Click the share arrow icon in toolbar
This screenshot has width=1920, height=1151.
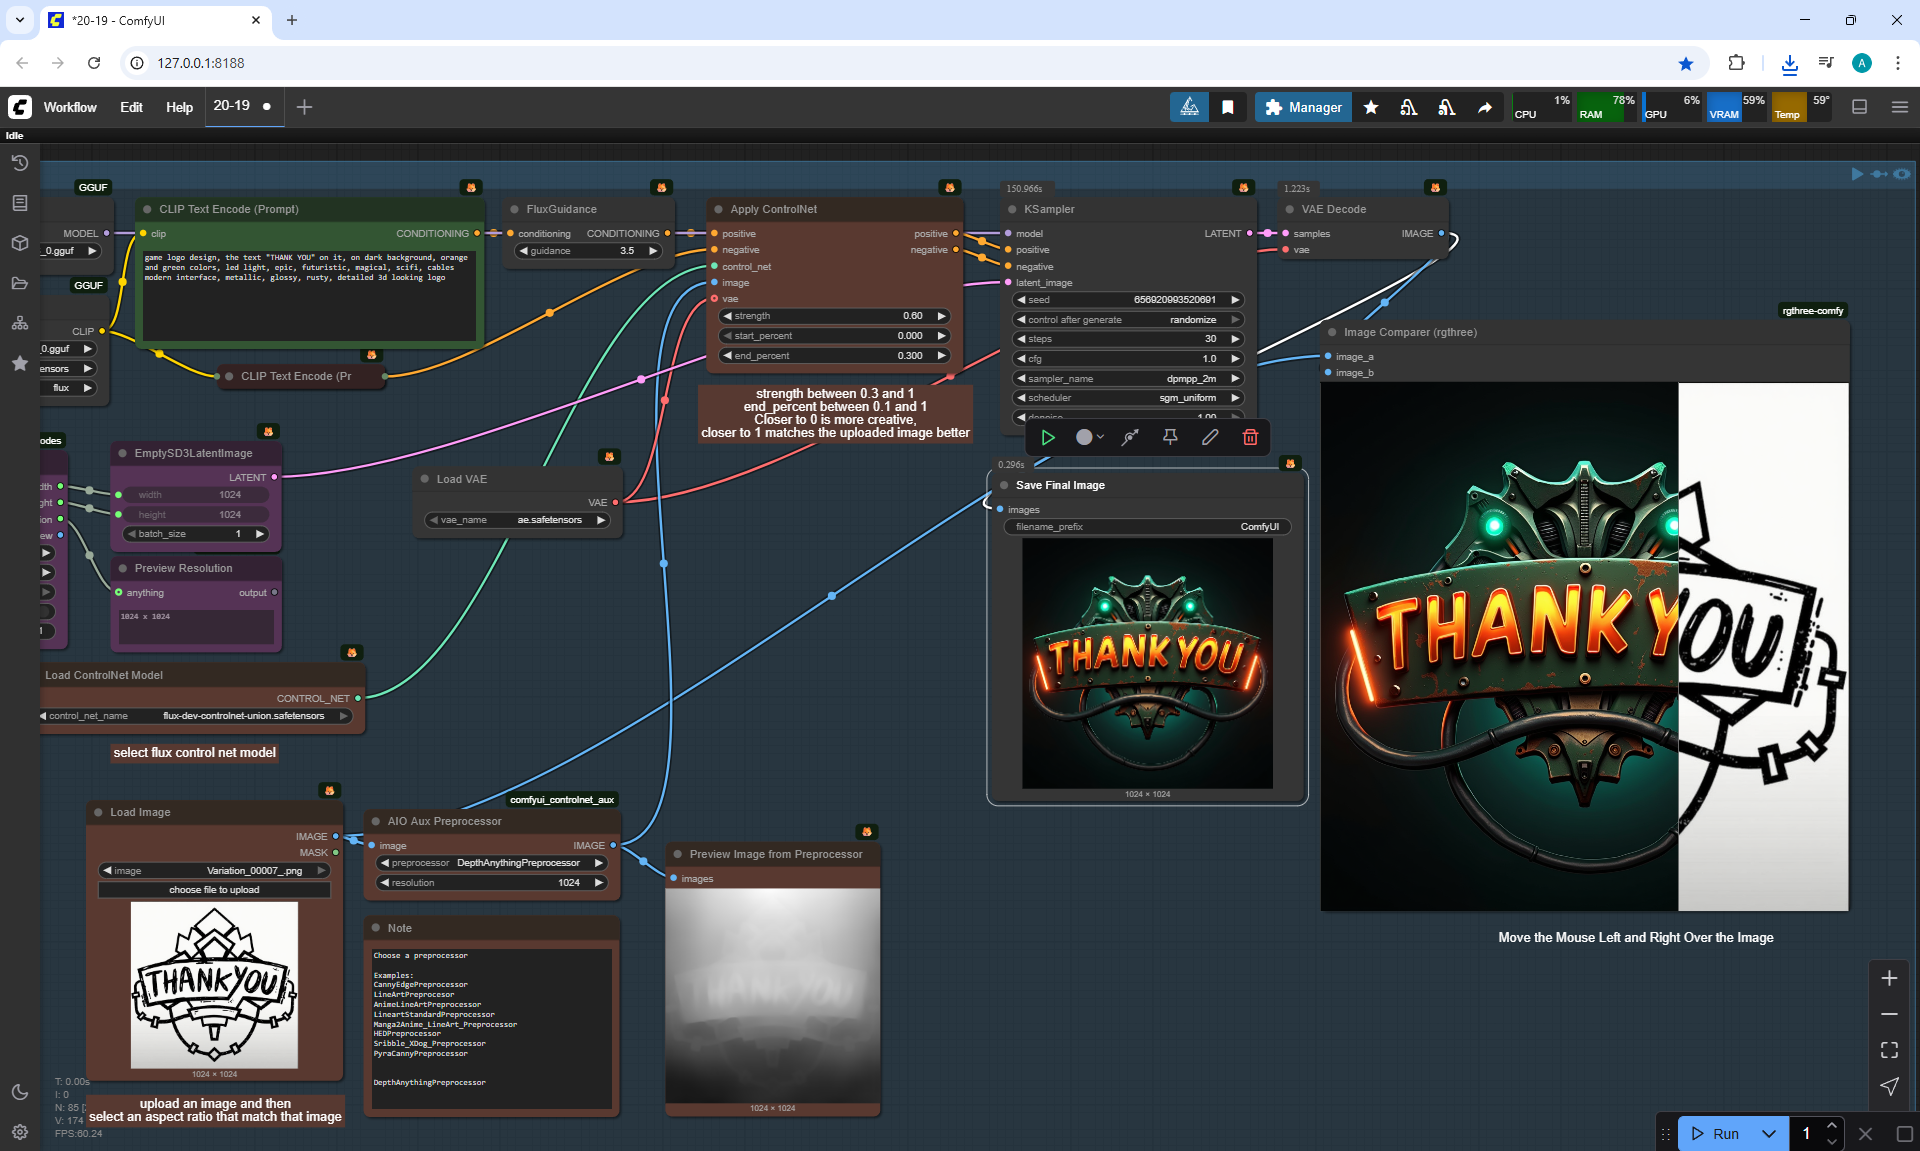point(1485,107)
